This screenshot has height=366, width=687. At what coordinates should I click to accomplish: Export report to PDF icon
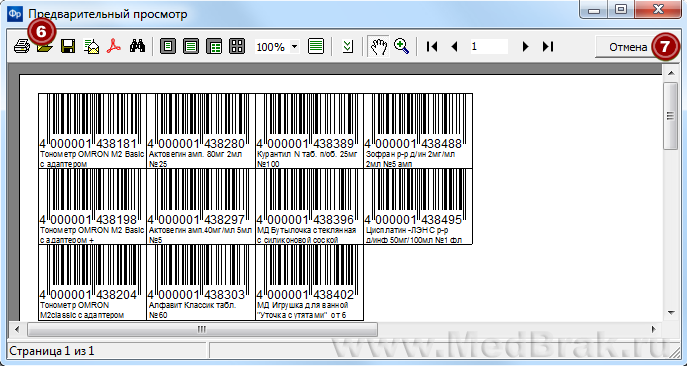pyautogui.click(x=114, y=46)
